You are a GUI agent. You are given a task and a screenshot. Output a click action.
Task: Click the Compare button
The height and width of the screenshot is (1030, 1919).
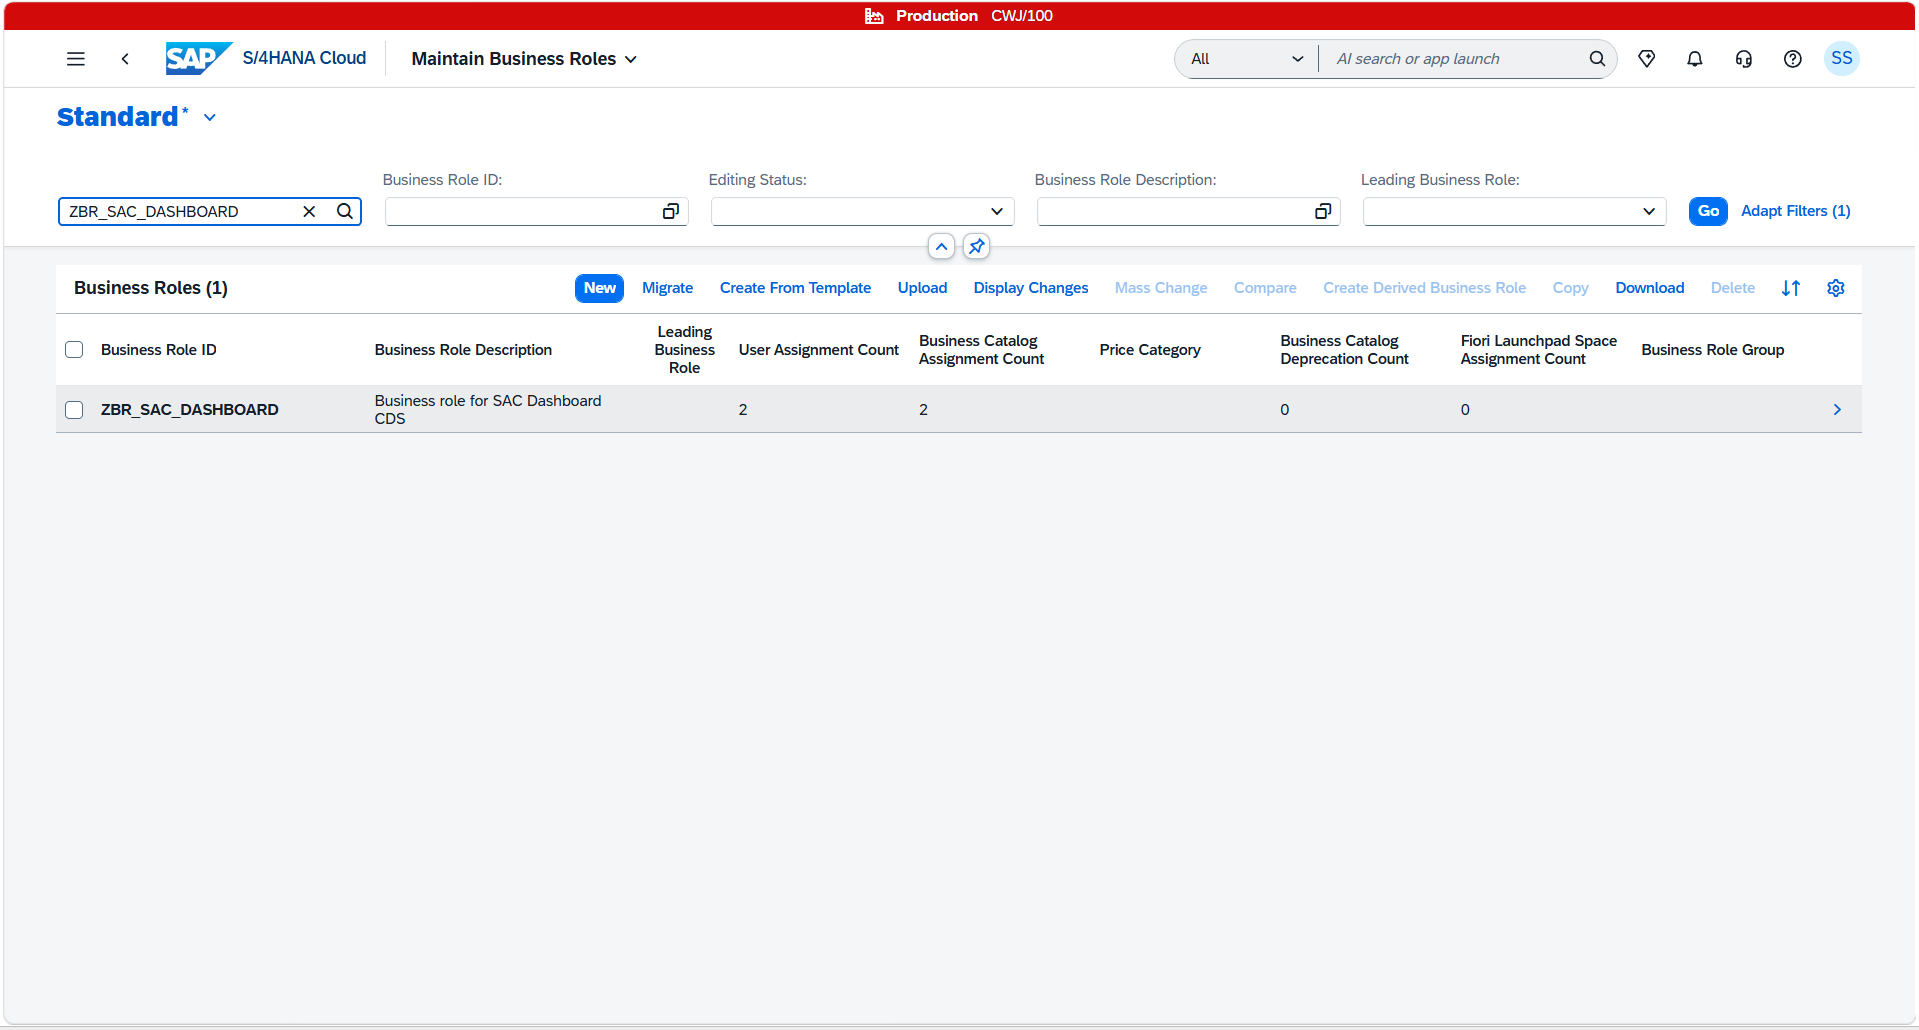pyautogui.click(x=1265, y=288)
